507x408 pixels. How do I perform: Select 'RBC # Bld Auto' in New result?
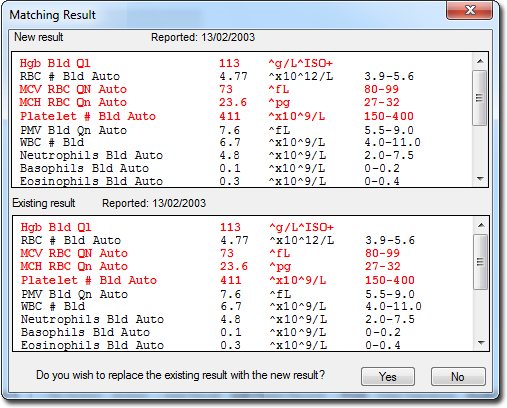click(70, 76)
